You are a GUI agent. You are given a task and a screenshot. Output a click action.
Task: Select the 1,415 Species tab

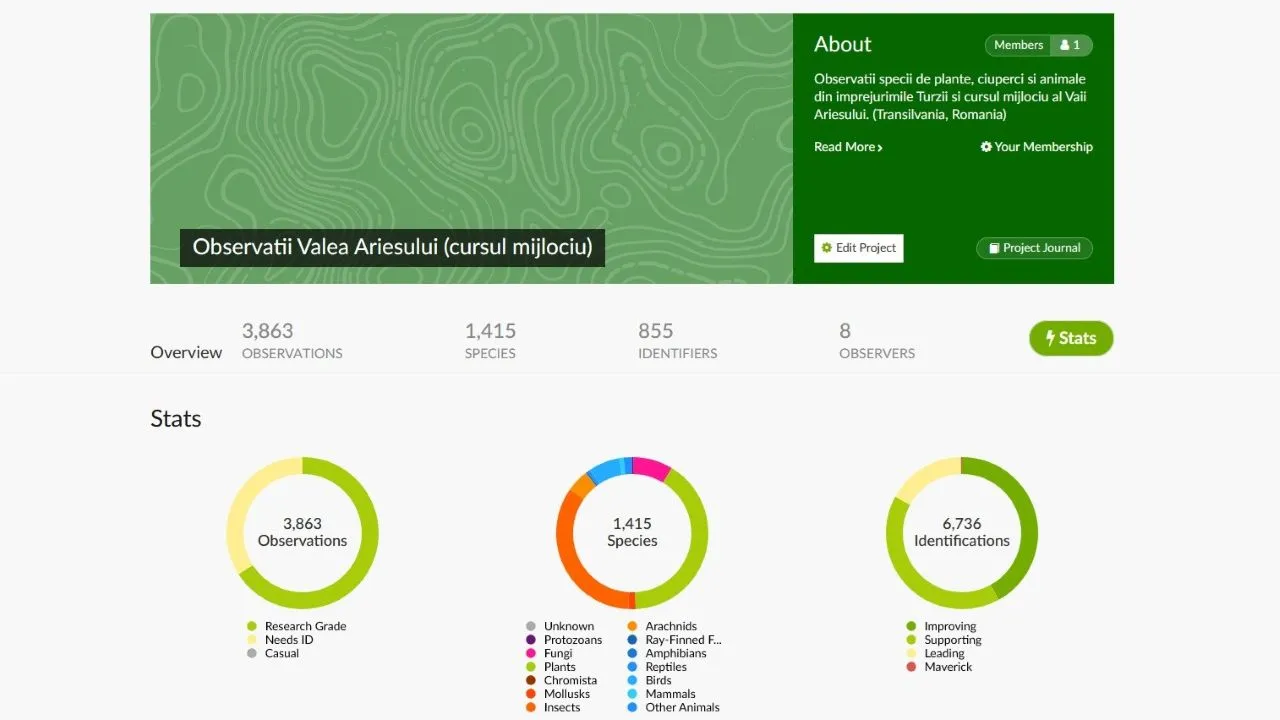490,340
